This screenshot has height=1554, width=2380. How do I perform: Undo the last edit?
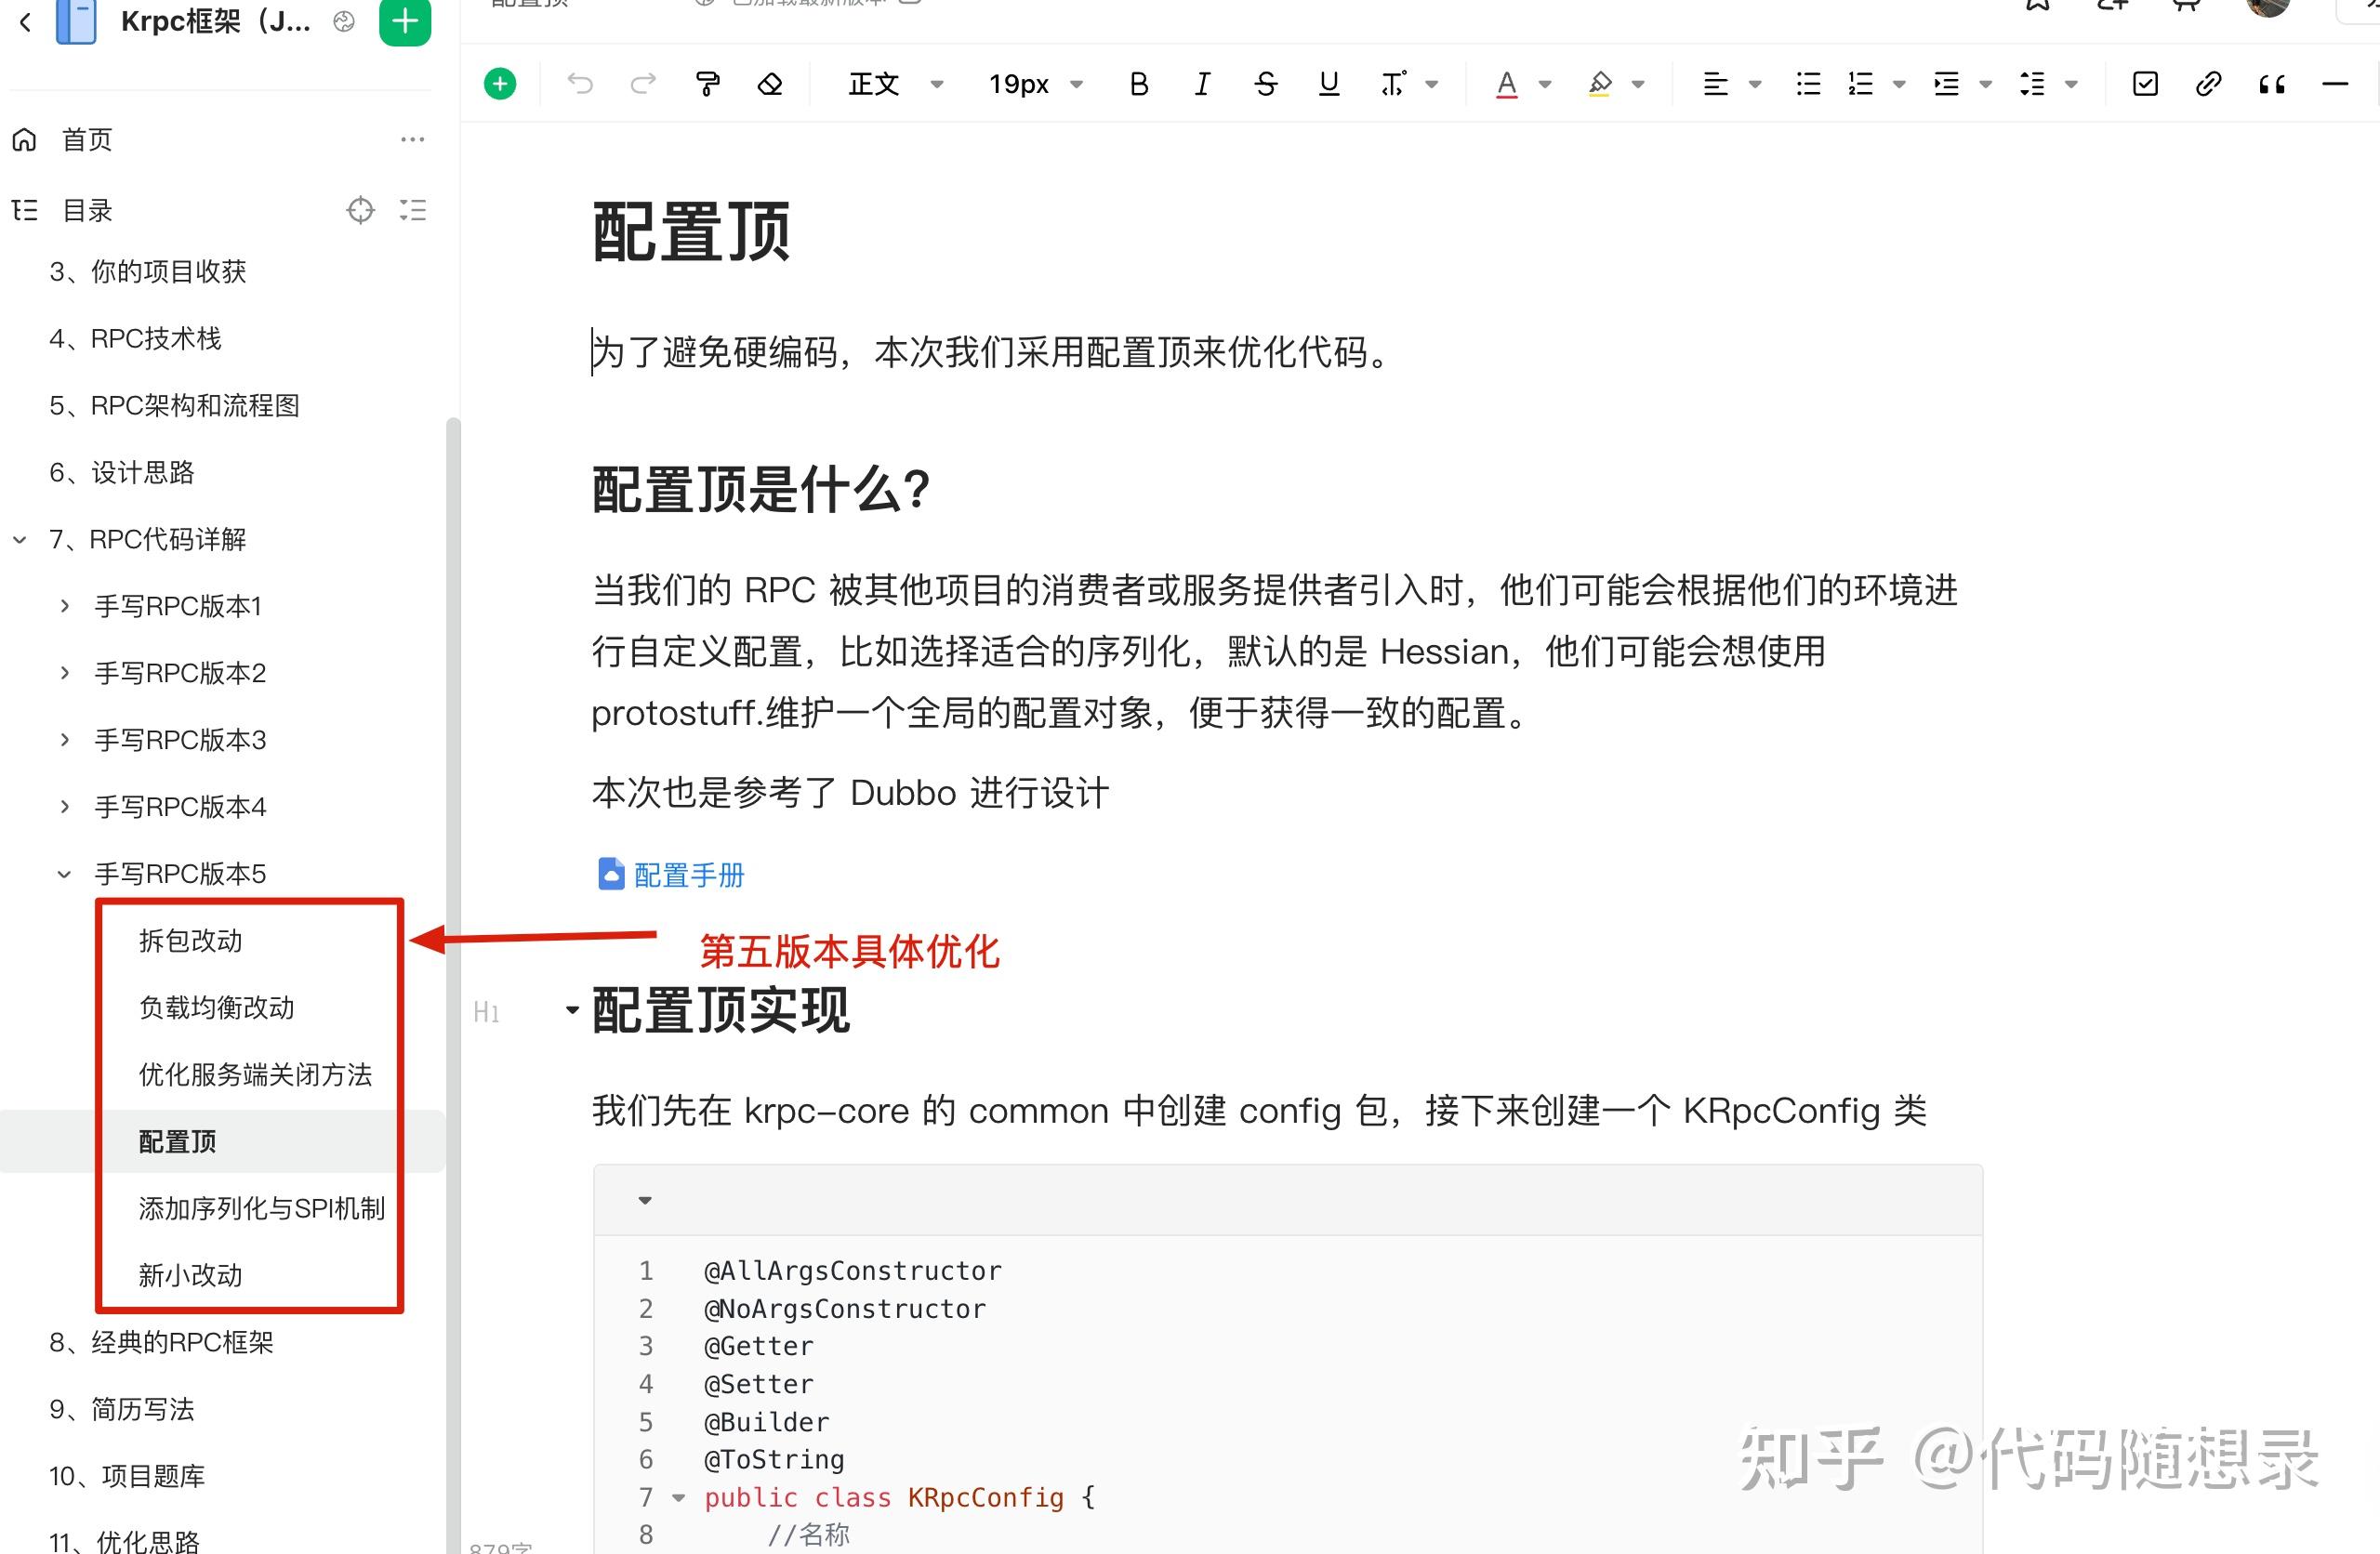(x=580, y=83)
